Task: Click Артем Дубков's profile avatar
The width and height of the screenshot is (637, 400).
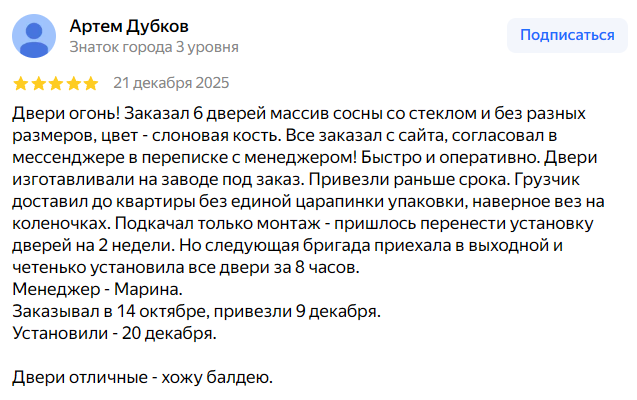Action: tap(36, 36)
